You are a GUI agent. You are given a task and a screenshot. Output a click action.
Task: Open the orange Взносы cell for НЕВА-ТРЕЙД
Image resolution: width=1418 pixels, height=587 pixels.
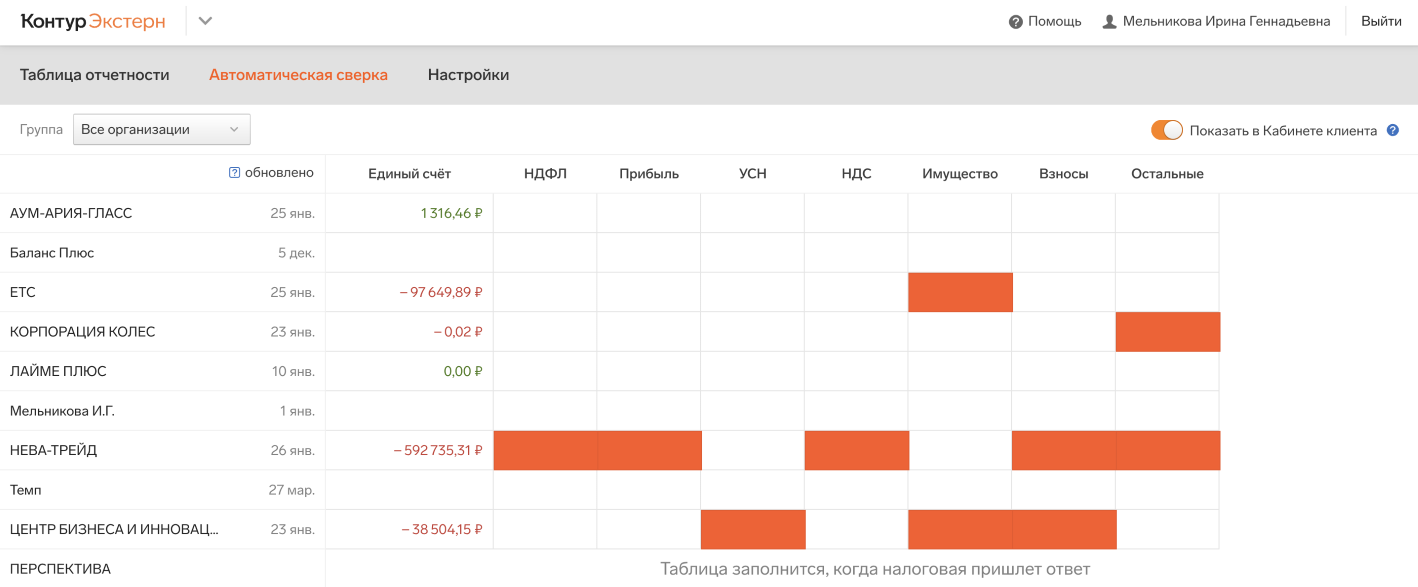tap(1064, 450)
